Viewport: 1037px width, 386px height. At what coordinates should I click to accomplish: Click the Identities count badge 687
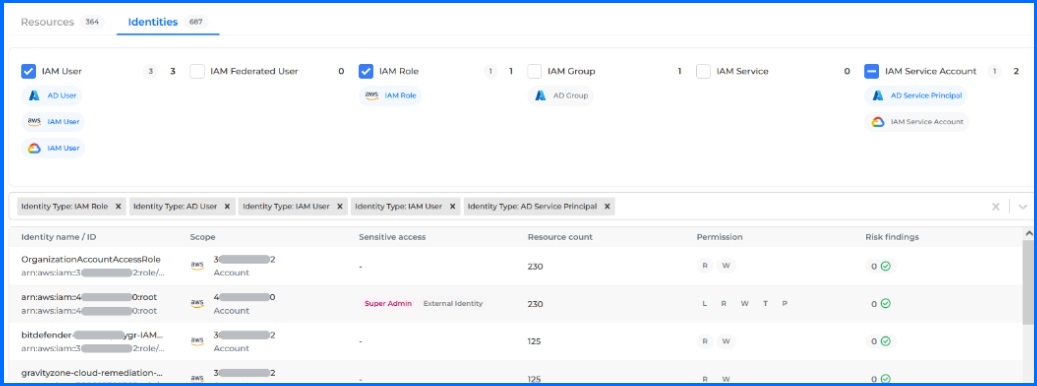click(x=196, y=22)
